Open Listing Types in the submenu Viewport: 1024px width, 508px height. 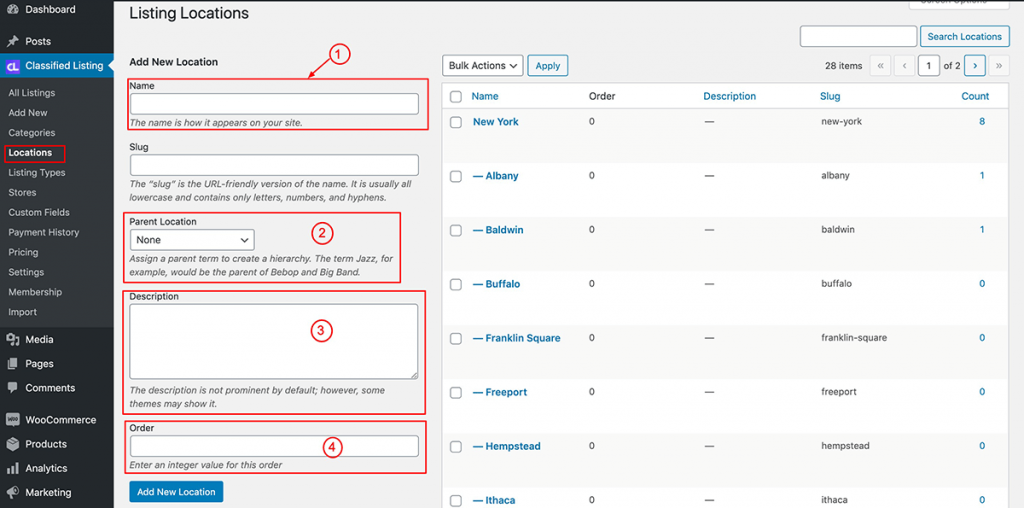pyautogui.click(x=37, y=172)
